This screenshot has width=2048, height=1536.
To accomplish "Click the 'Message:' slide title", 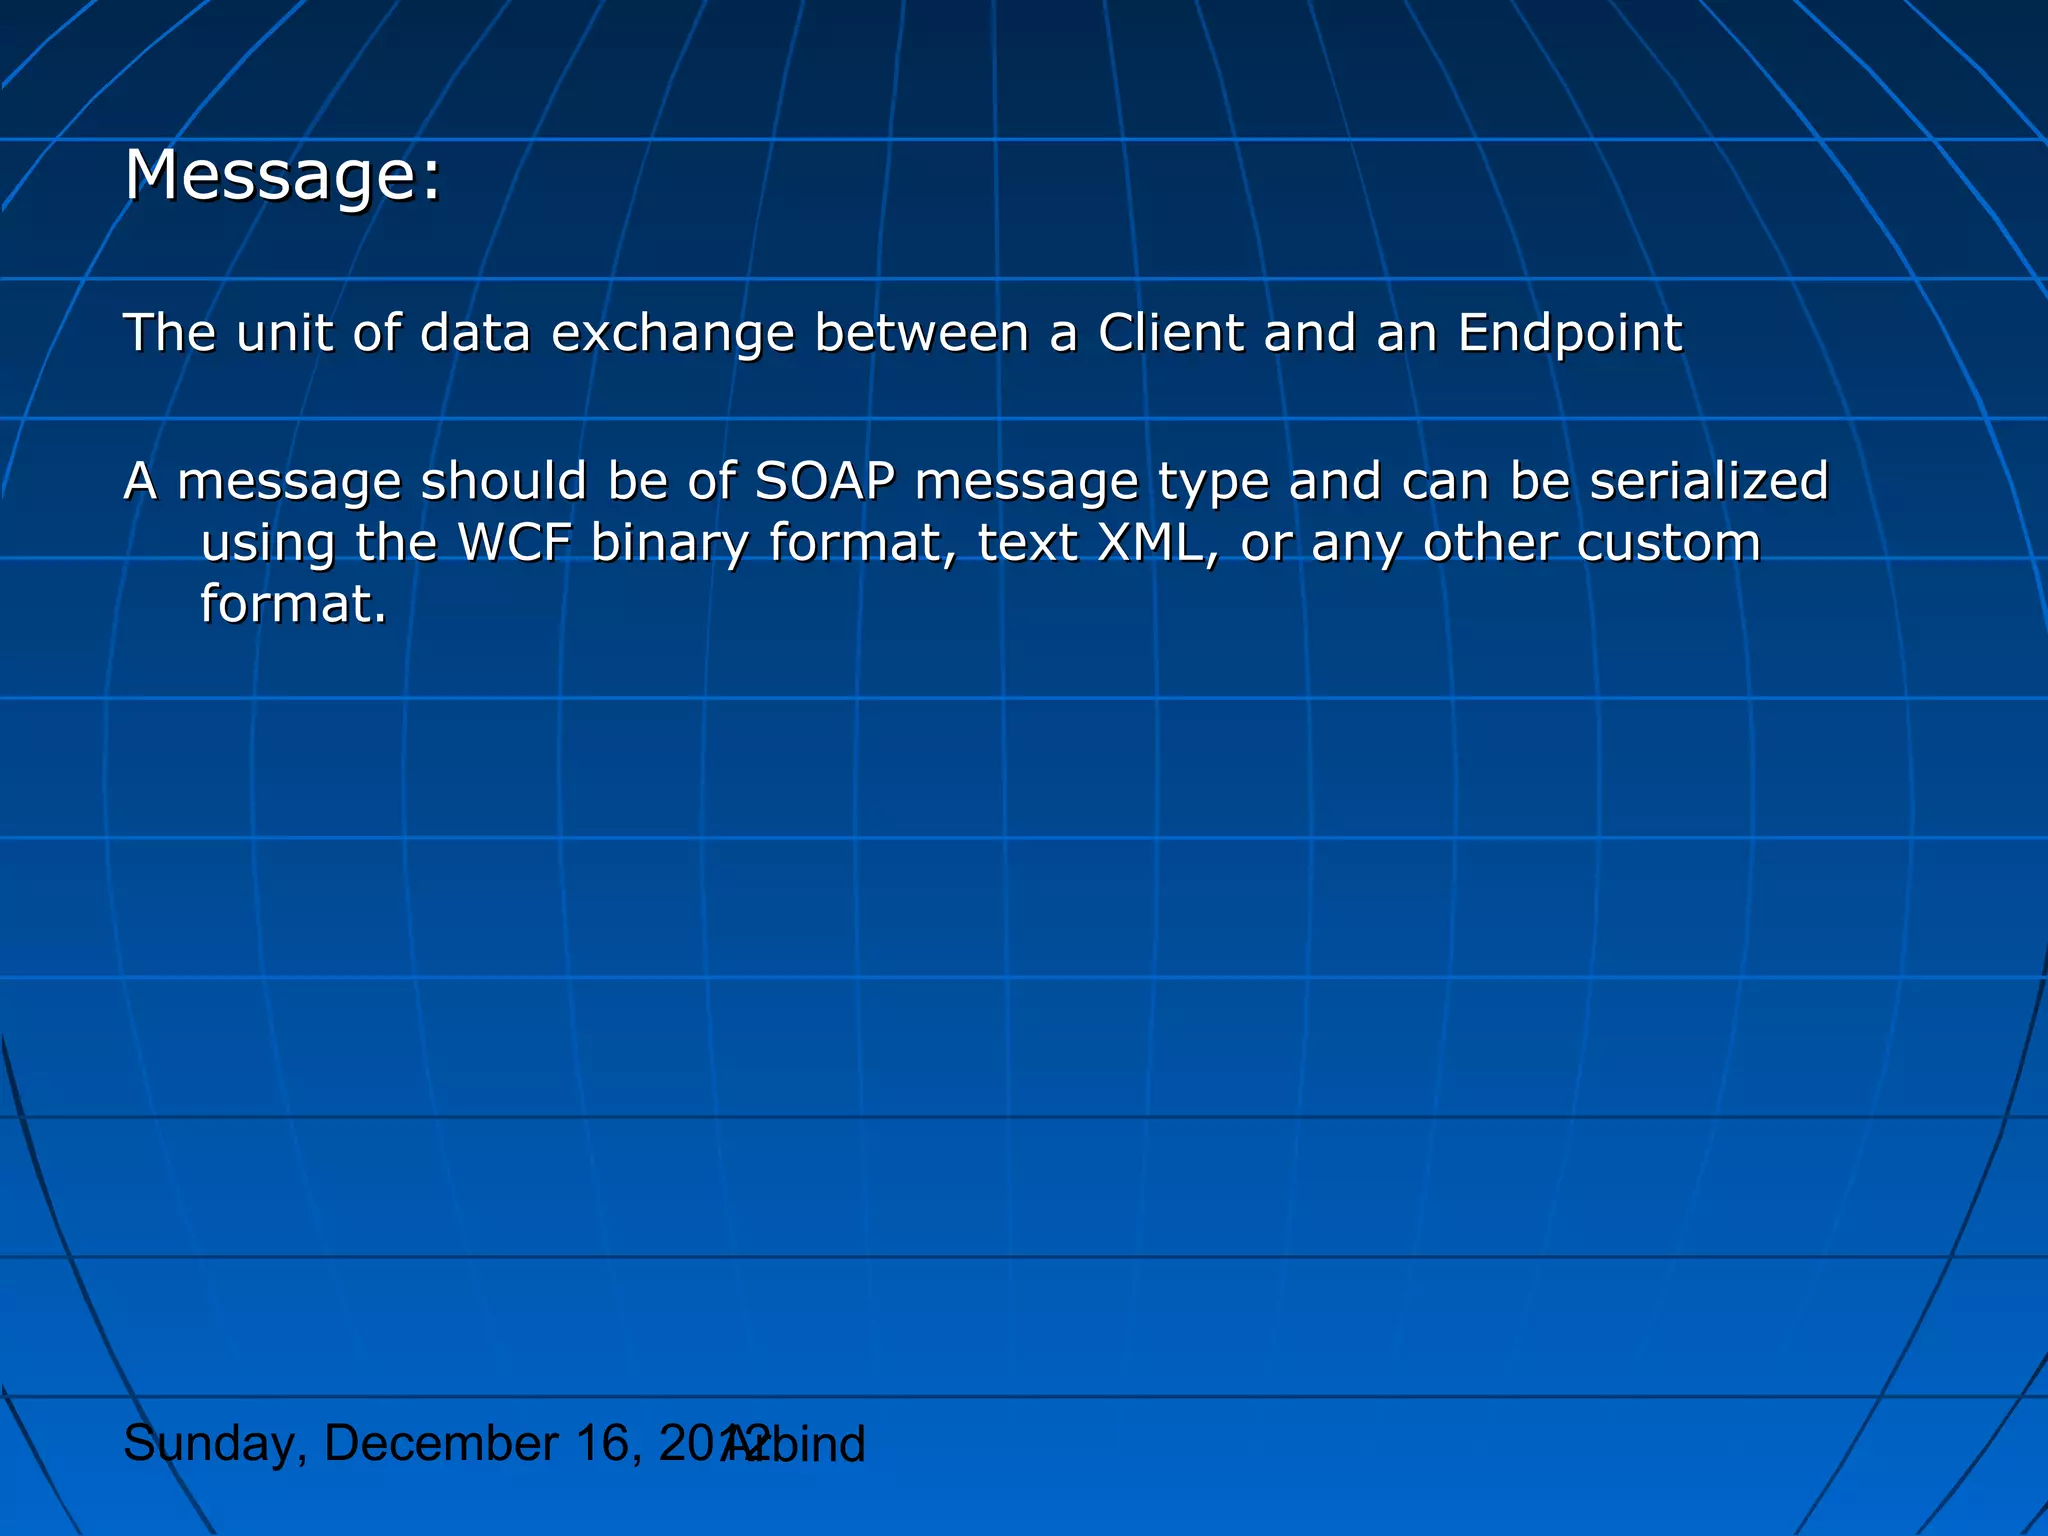I will pos(282,175).
